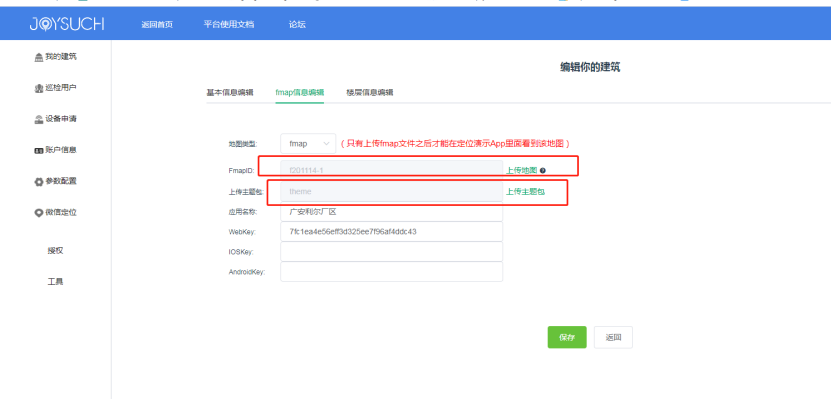The width and height of the screenshot is (831, 399).
Task: Click the 上传主题包 link
Action: tap(525, 191)
